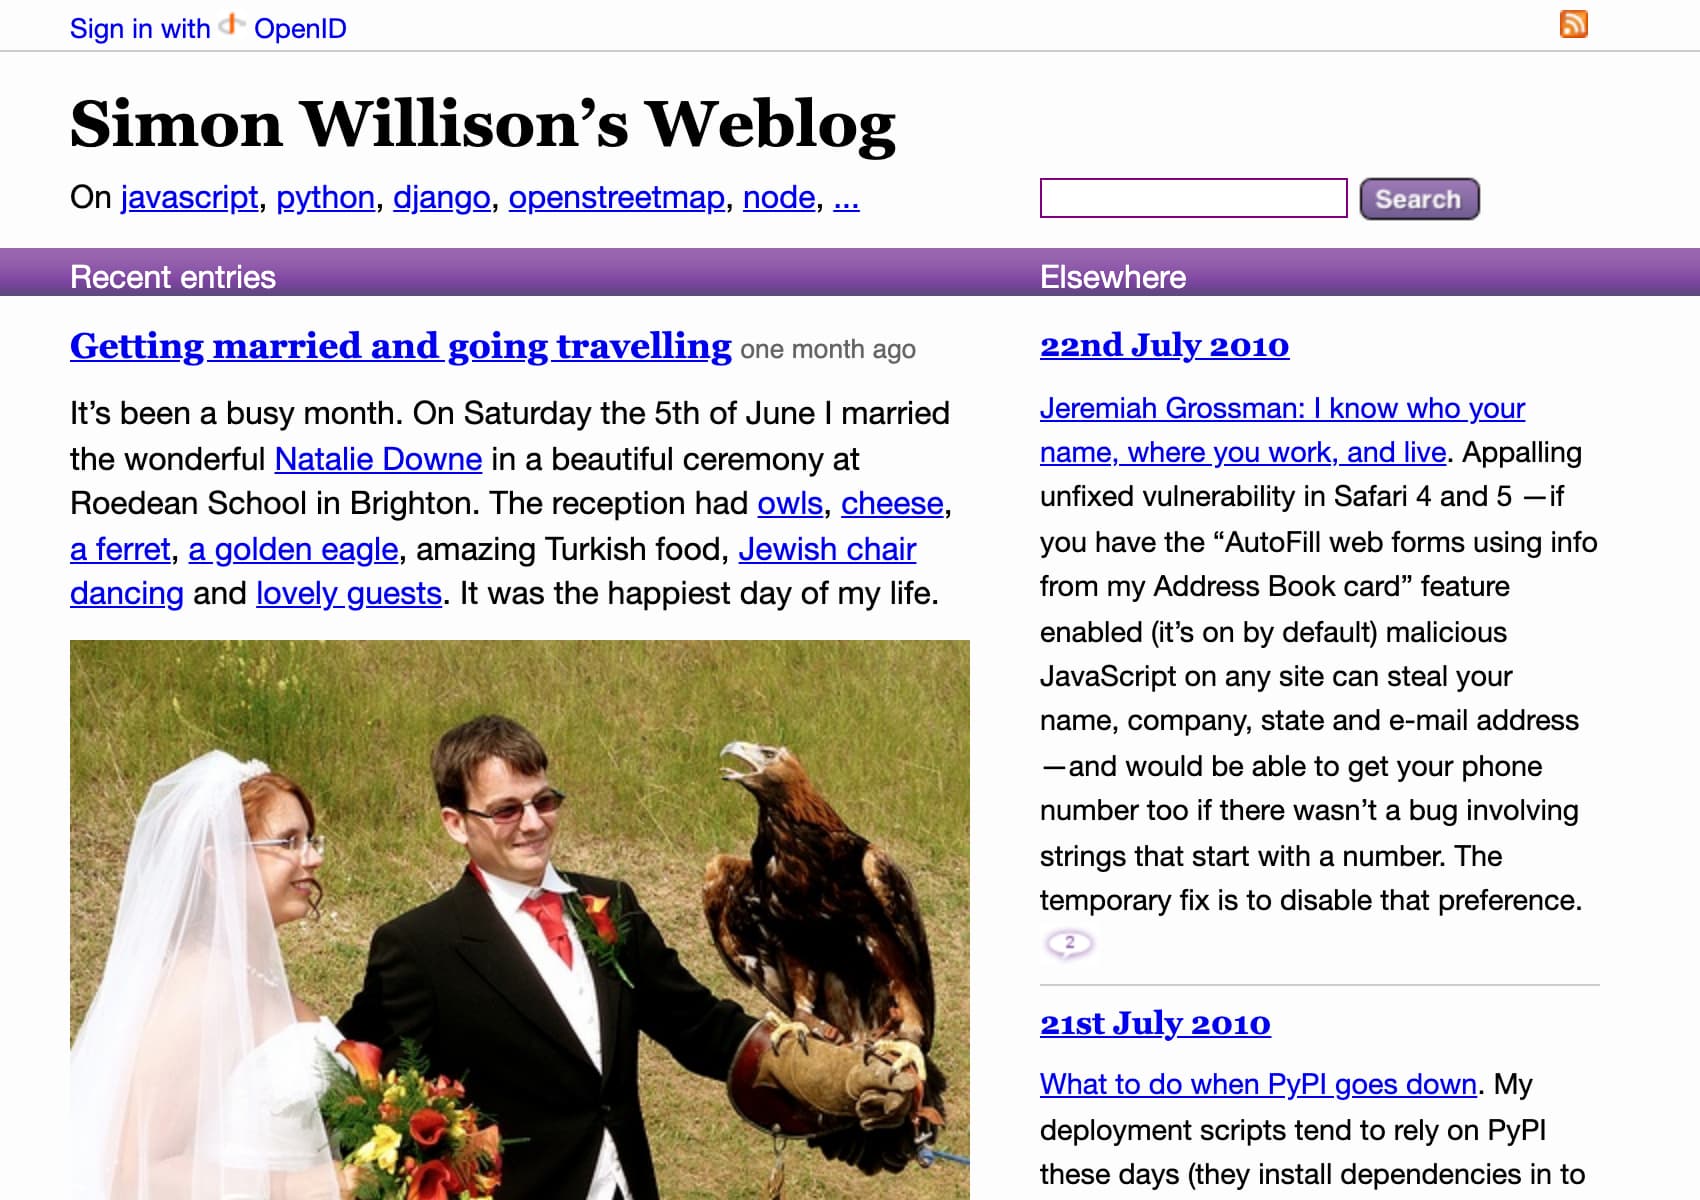The width and height of the screenshot is (1700, 1200).
Task: Click the OpenID logo icon
Action: 232,24
